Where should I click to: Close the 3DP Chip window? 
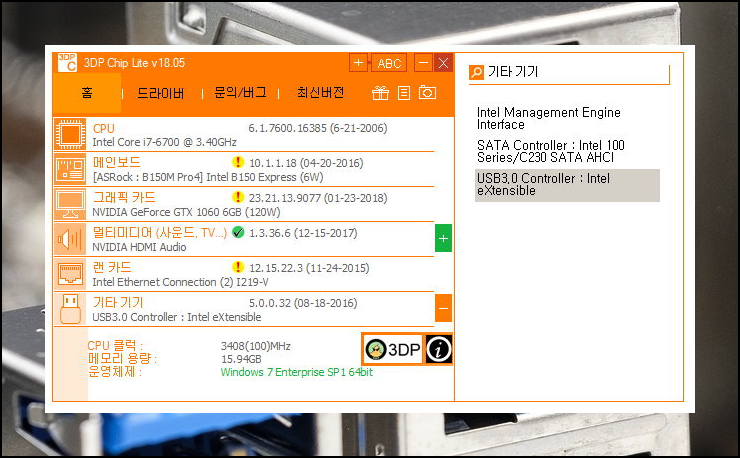tap(443, 63)
